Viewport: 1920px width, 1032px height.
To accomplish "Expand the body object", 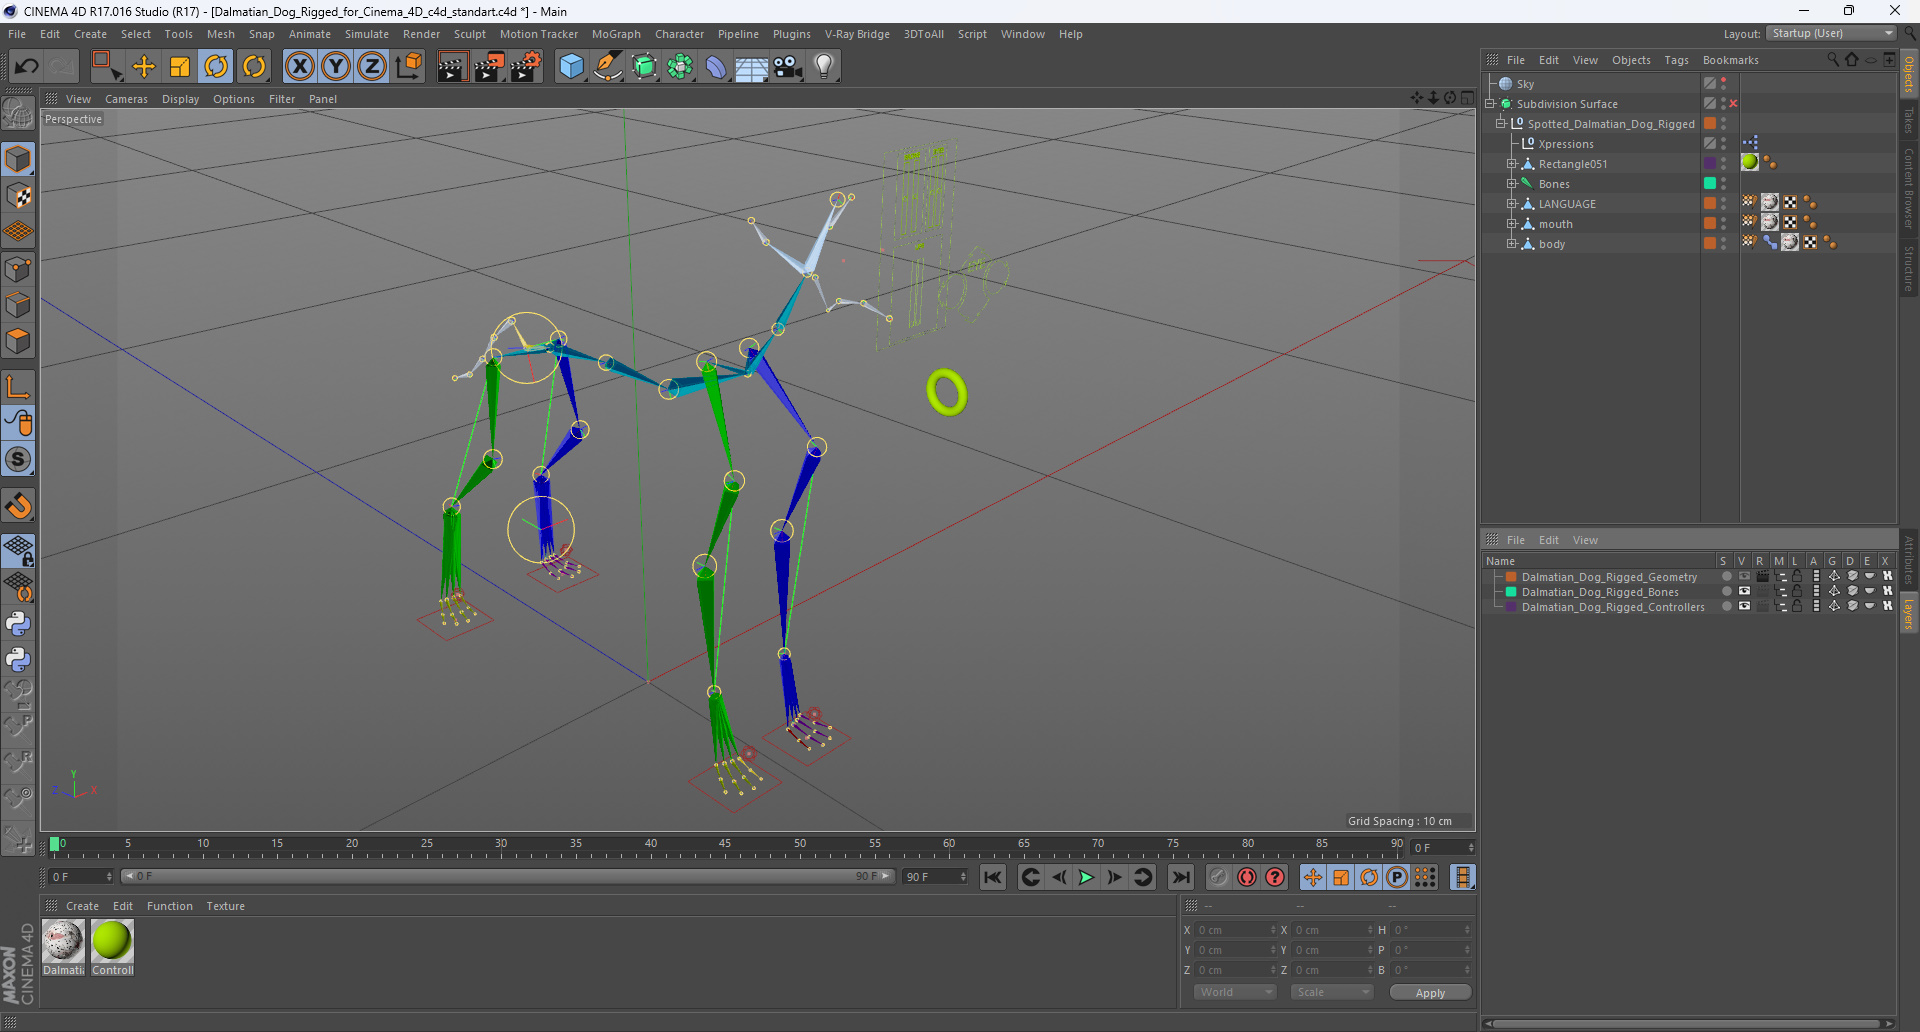I will point(1512,244).
